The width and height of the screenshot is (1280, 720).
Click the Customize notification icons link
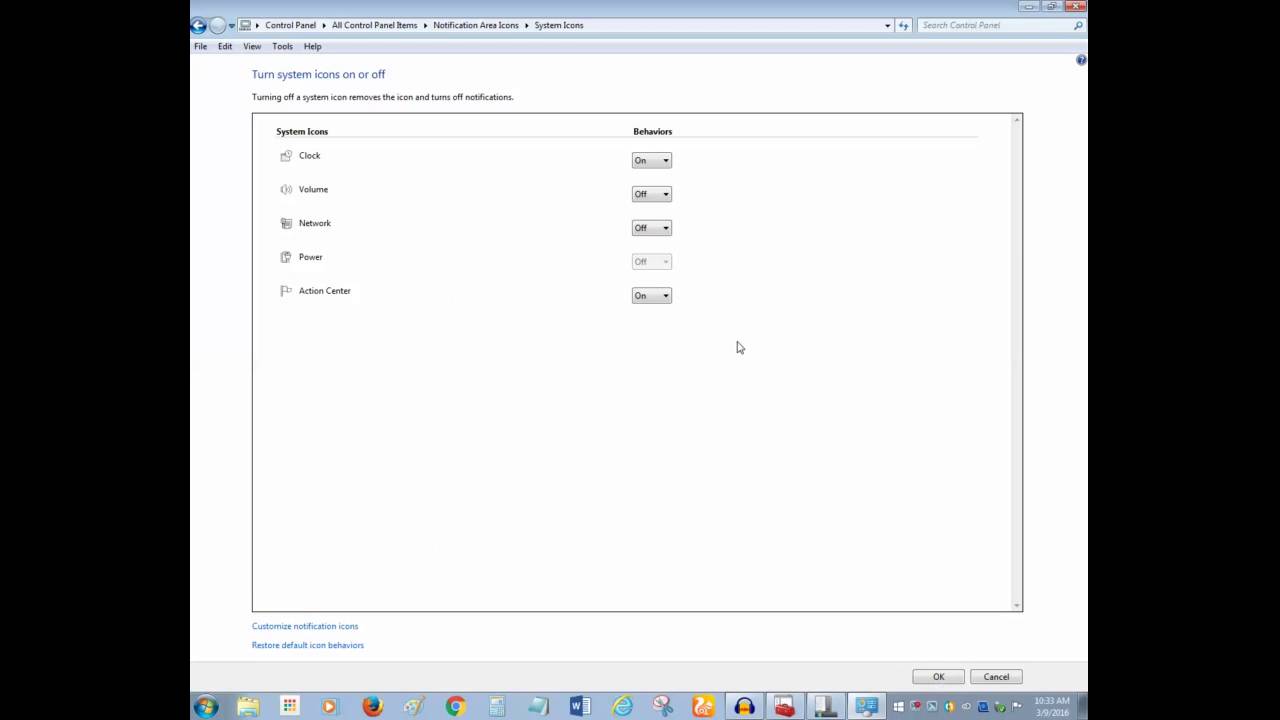[305, 626]
